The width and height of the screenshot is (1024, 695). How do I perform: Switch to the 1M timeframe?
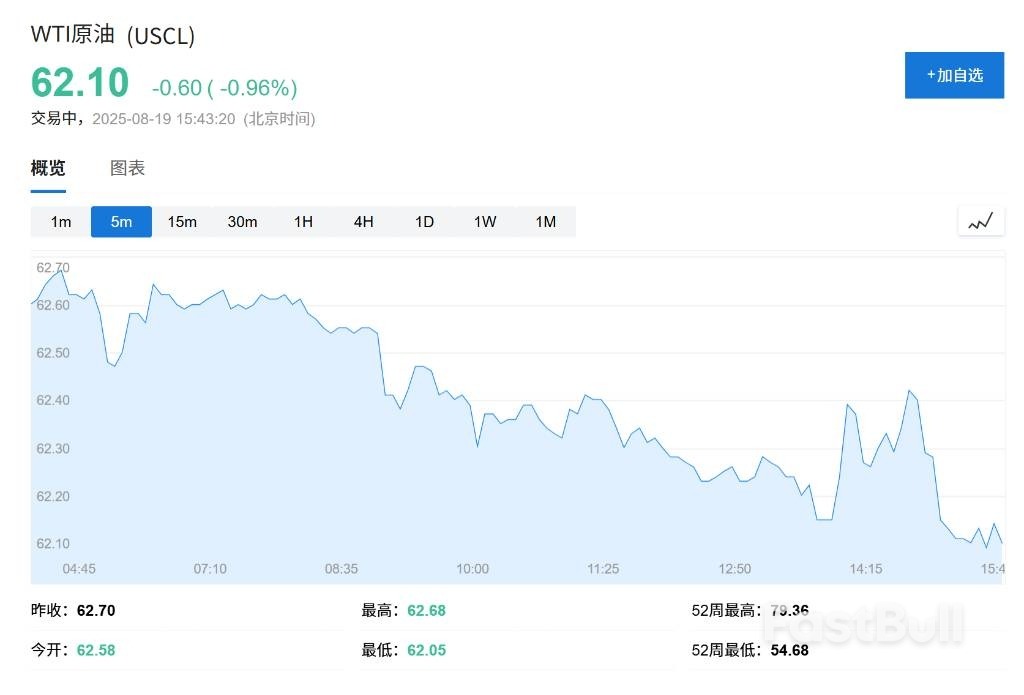point(546,221)
